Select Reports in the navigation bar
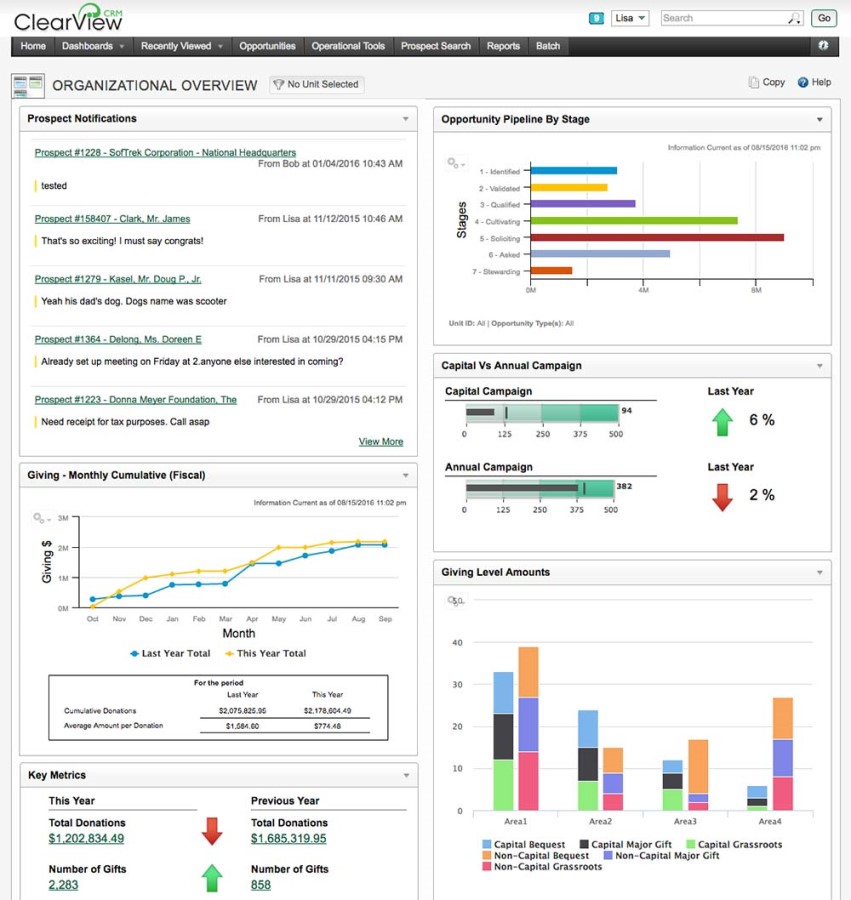Screen dimensions: 851x900 (503, 45)
